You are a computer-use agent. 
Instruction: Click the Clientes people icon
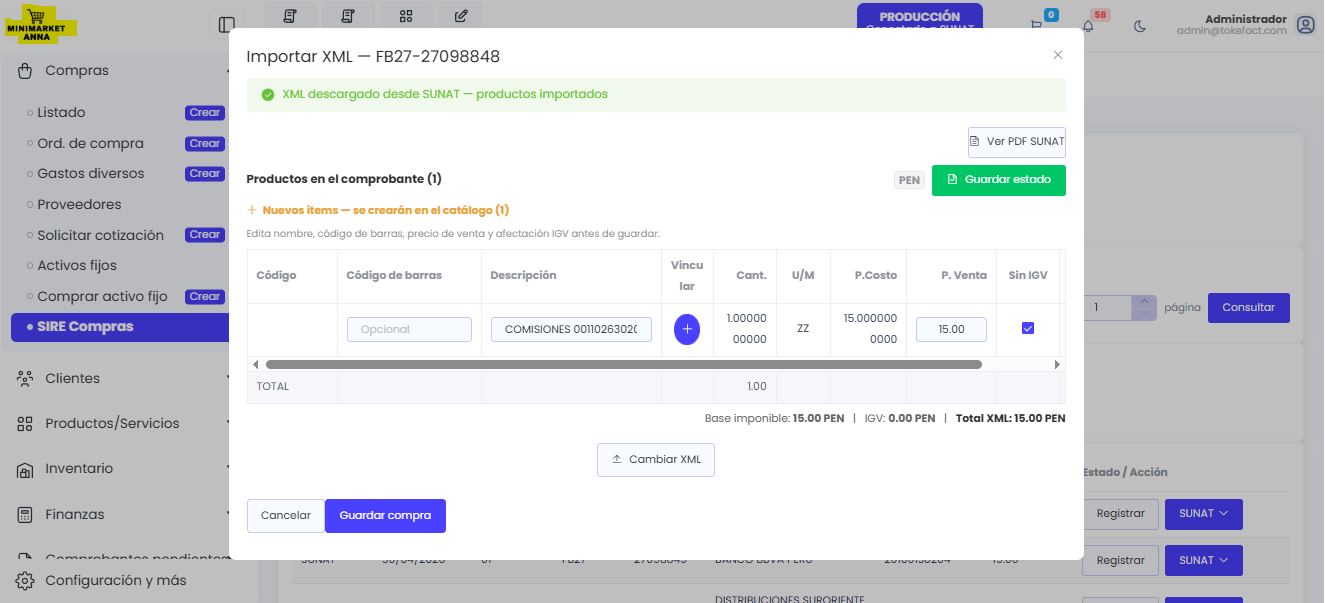pyautogui.click(x=25, y=378)
